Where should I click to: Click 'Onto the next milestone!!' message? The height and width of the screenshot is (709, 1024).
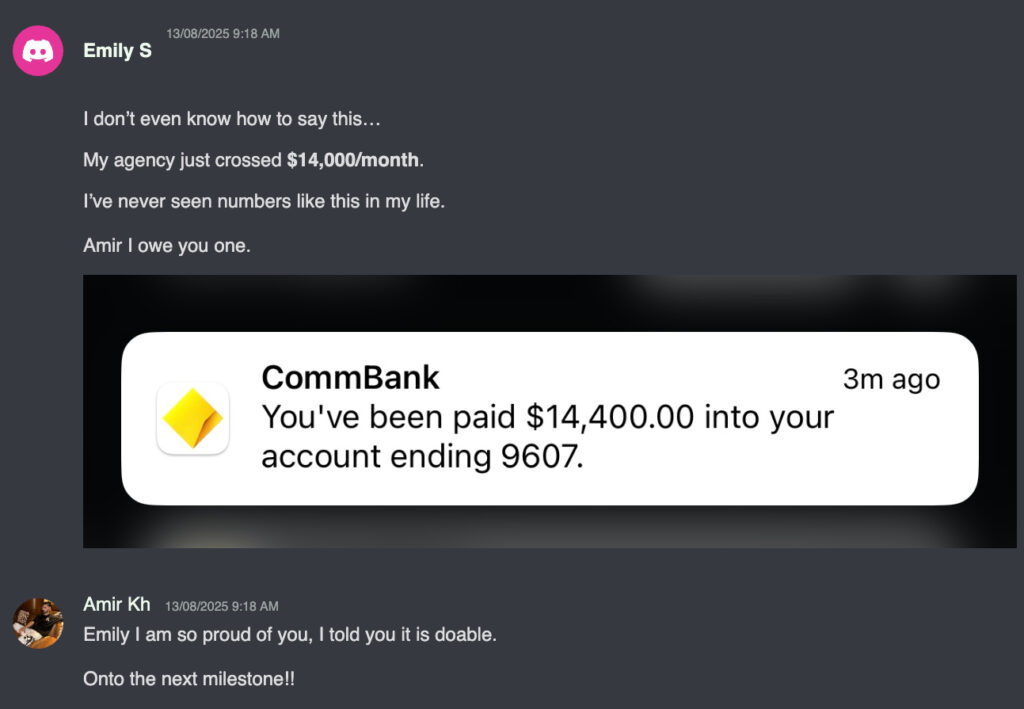click(x=189, y=679)
